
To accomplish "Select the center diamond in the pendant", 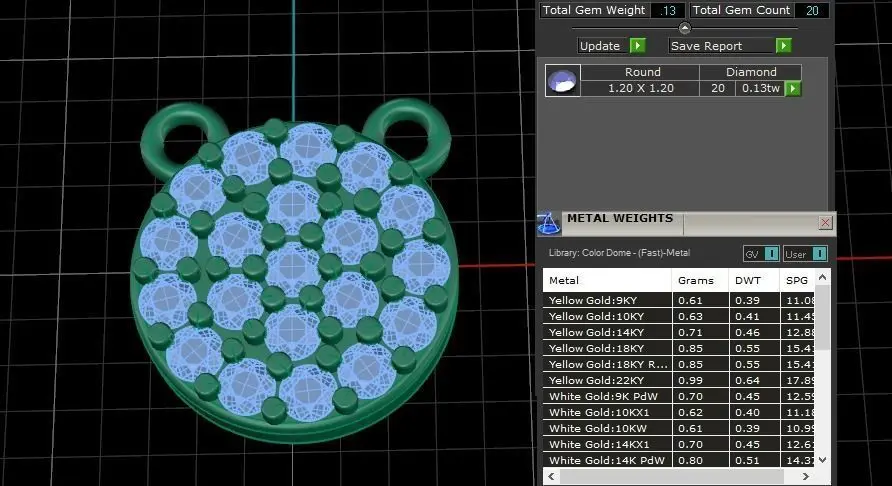I will [292, 269].
